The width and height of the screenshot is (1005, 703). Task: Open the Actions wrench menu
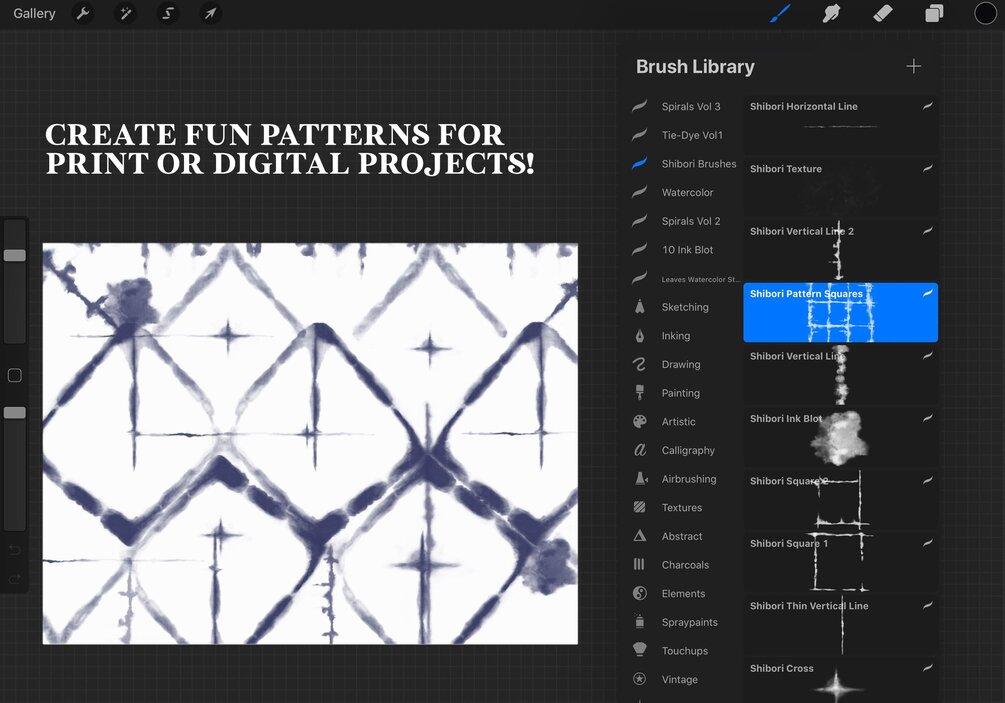(x=83, y=13)
